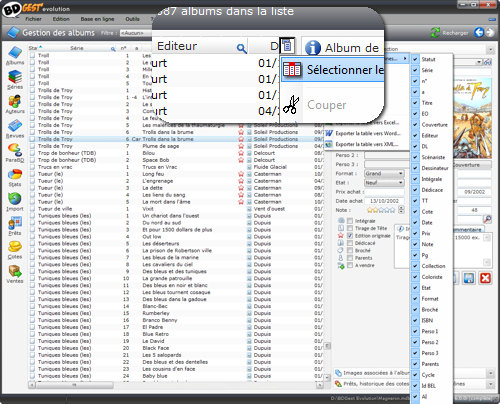
Task: Open the Outils menu
Action: pos(132,19)
